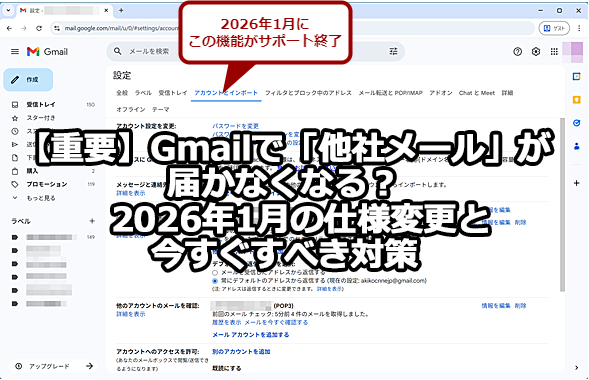Screen dimensions: 589x380
Task: Open the Google apps grid icon
Action: [x=554, y=52]
